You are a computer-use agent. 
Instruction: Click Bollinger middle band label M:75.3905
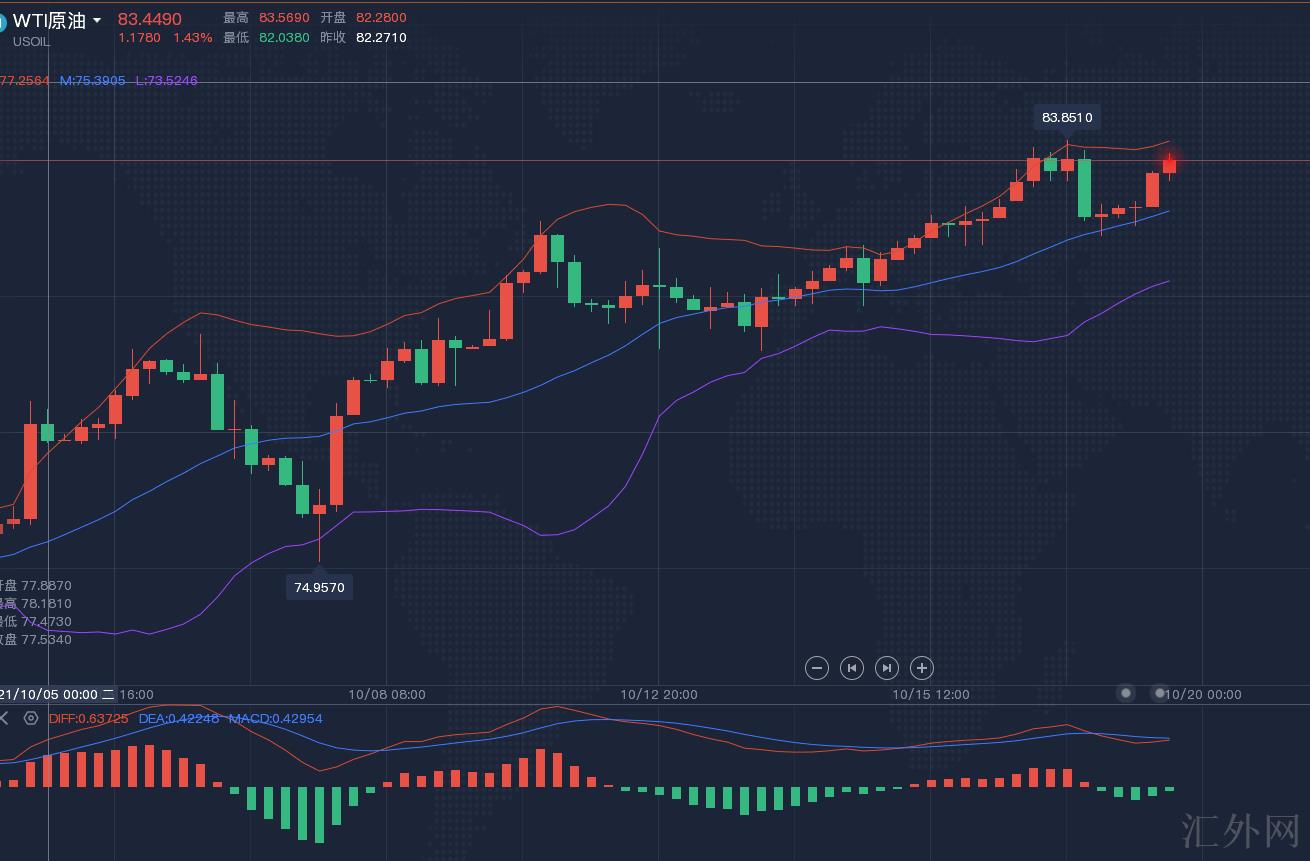coord(93,80)
